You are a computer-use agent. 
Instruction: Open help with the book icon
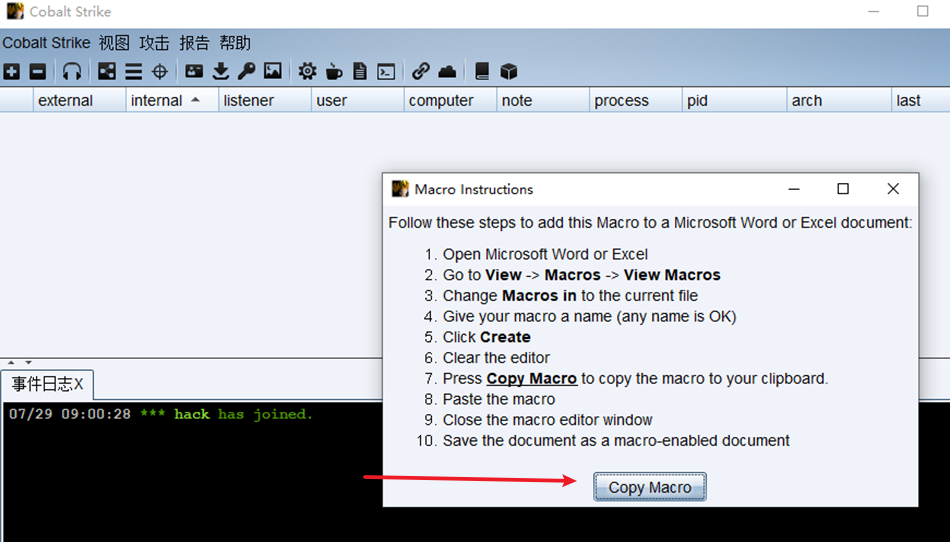click(482, 71)
